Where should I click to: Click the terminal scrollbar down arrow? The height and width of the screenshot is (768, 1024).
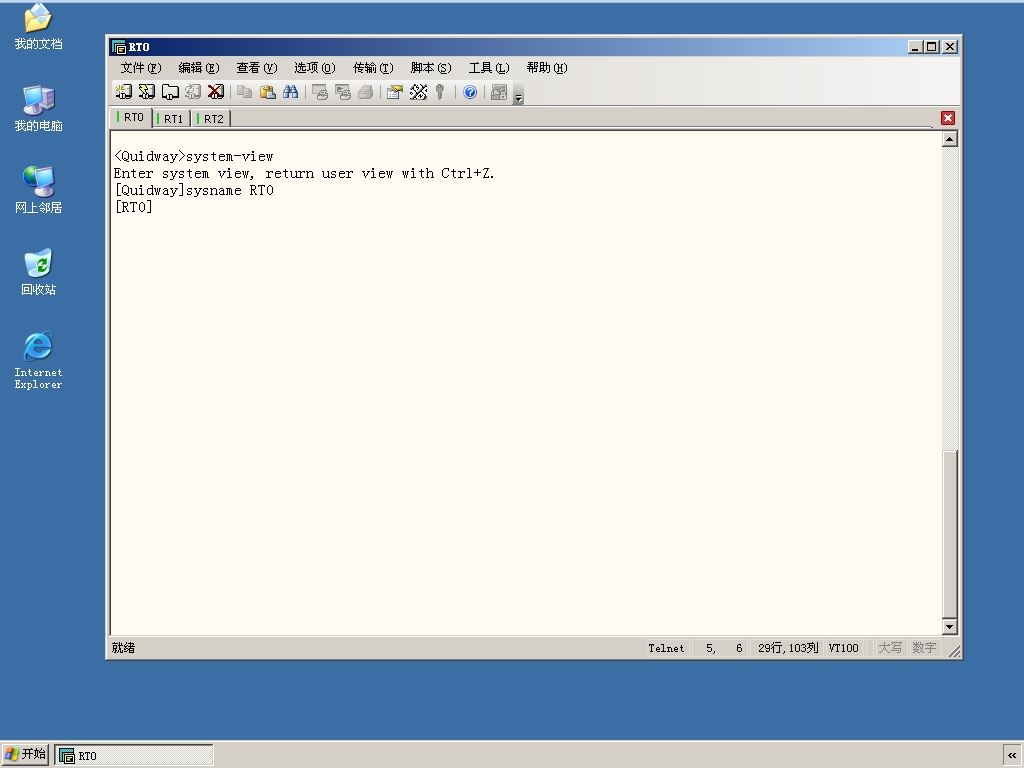pyautogui.click(x=950, y=627)
